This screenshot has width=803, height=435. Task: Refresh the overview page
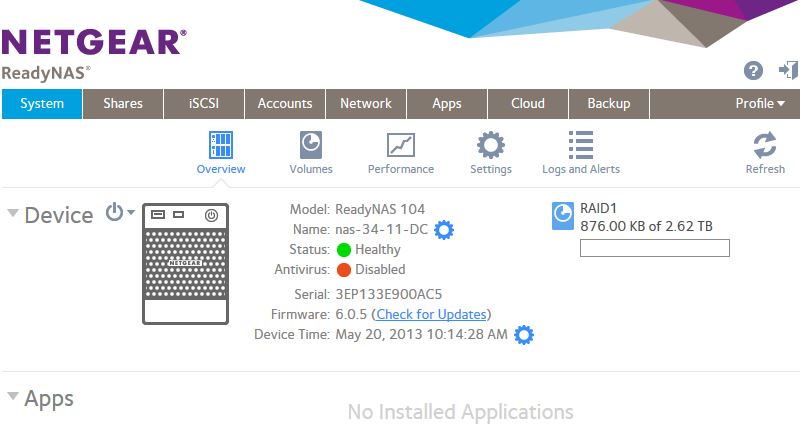pyautogui.click(x=765, y=153)
